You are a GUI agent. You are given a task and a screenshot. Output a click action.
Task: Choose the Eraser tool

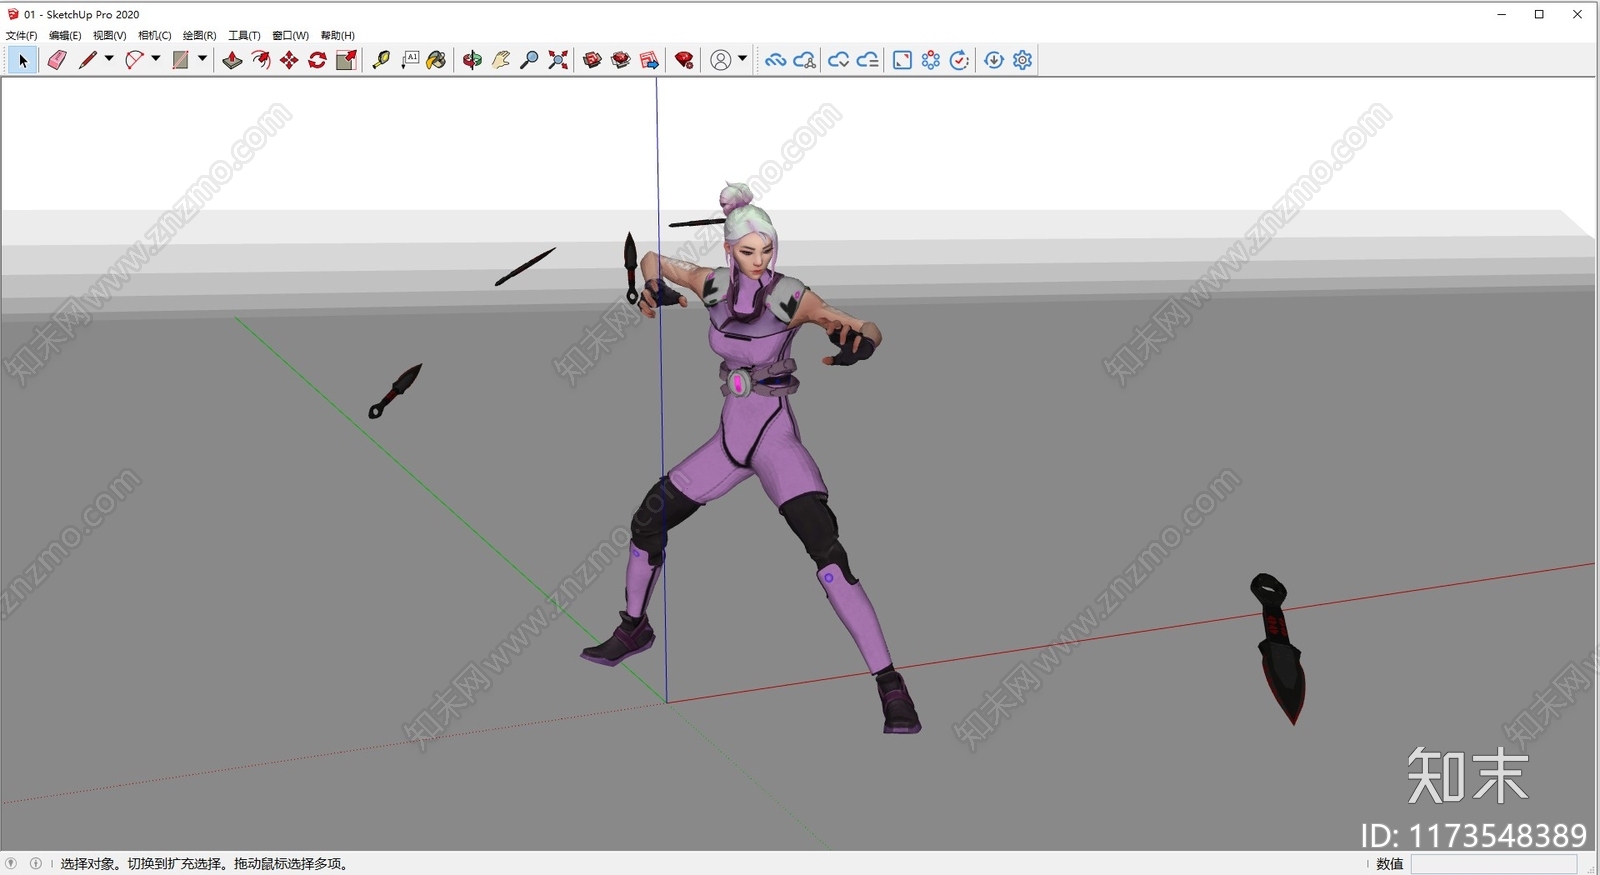[x=57, y=60]
